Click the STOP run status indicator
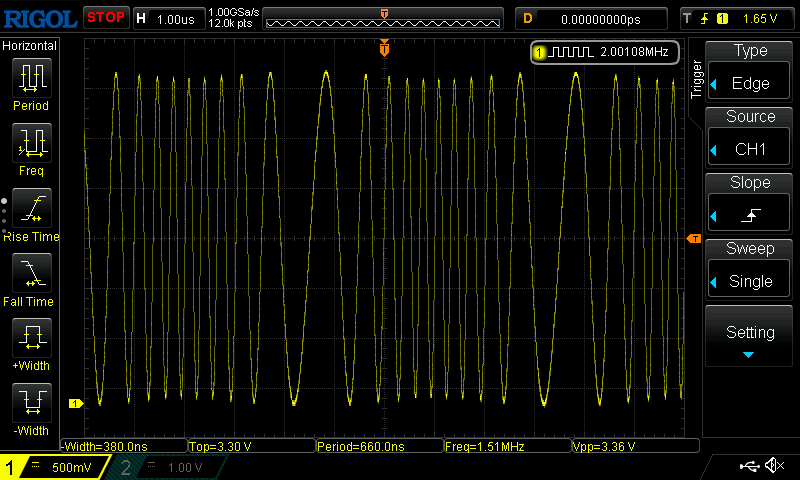 106,18
